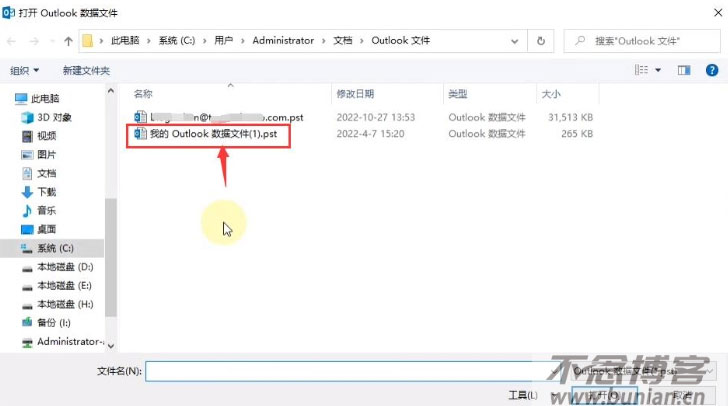Select 系统 (C:) drive in sidebar

click(52, 248)
